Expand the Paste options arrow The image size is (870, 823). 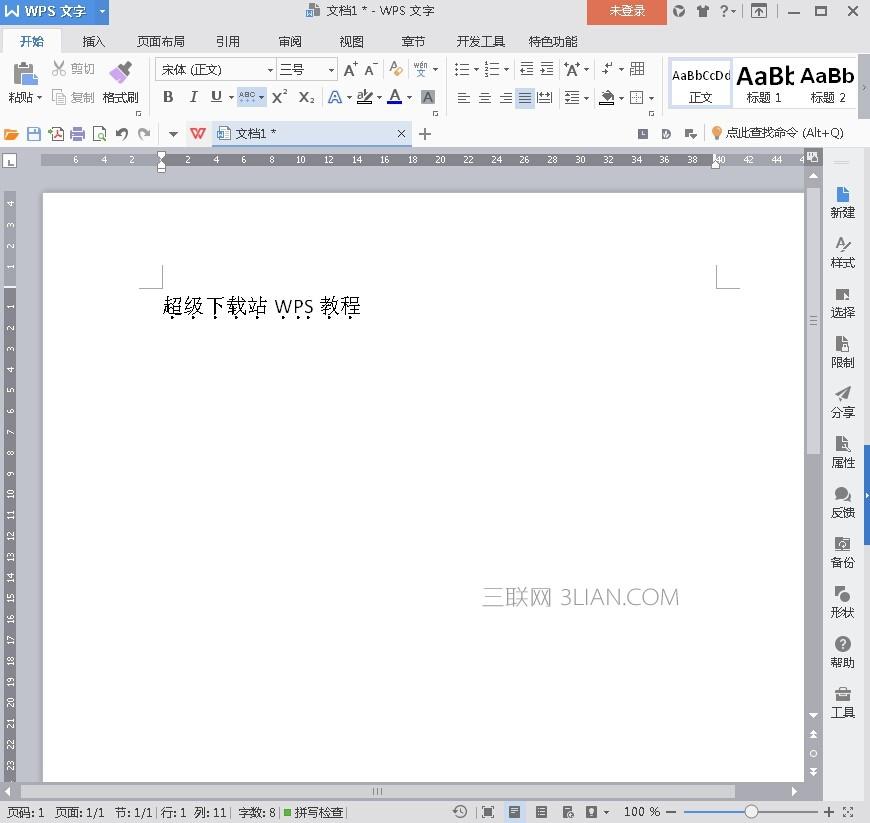pos(40,98)
